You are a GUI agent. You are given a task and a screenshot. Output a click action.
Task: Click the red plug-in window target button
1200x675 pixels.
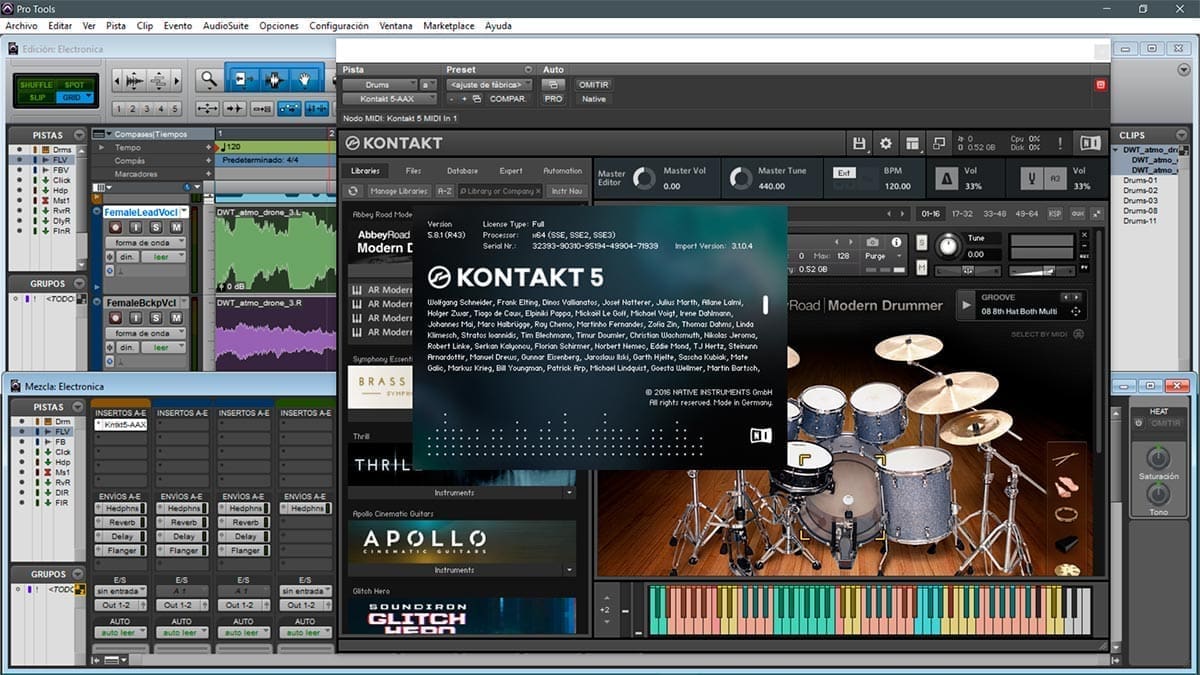1101,85
